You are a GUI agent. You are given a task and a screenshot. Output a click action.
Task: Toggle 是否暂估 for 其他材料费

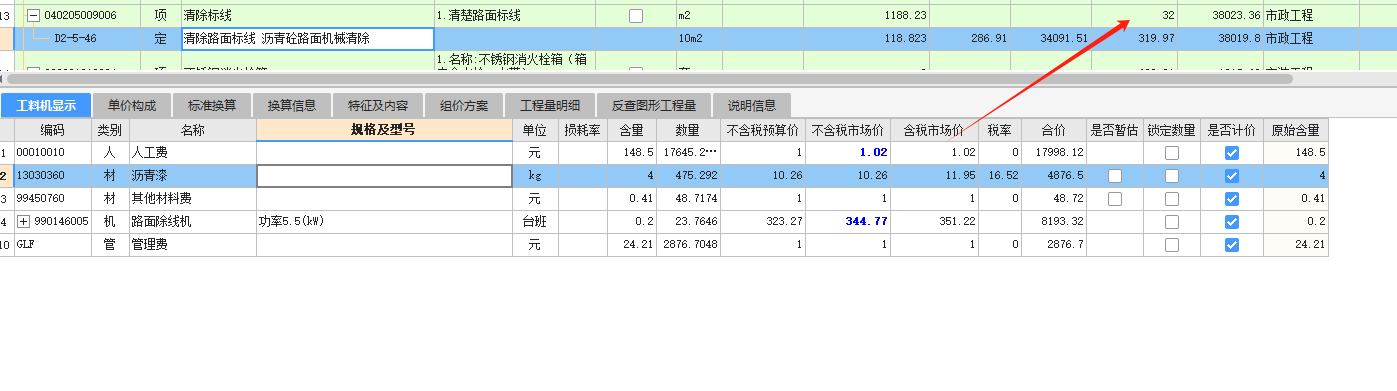tap(1115, 199)
